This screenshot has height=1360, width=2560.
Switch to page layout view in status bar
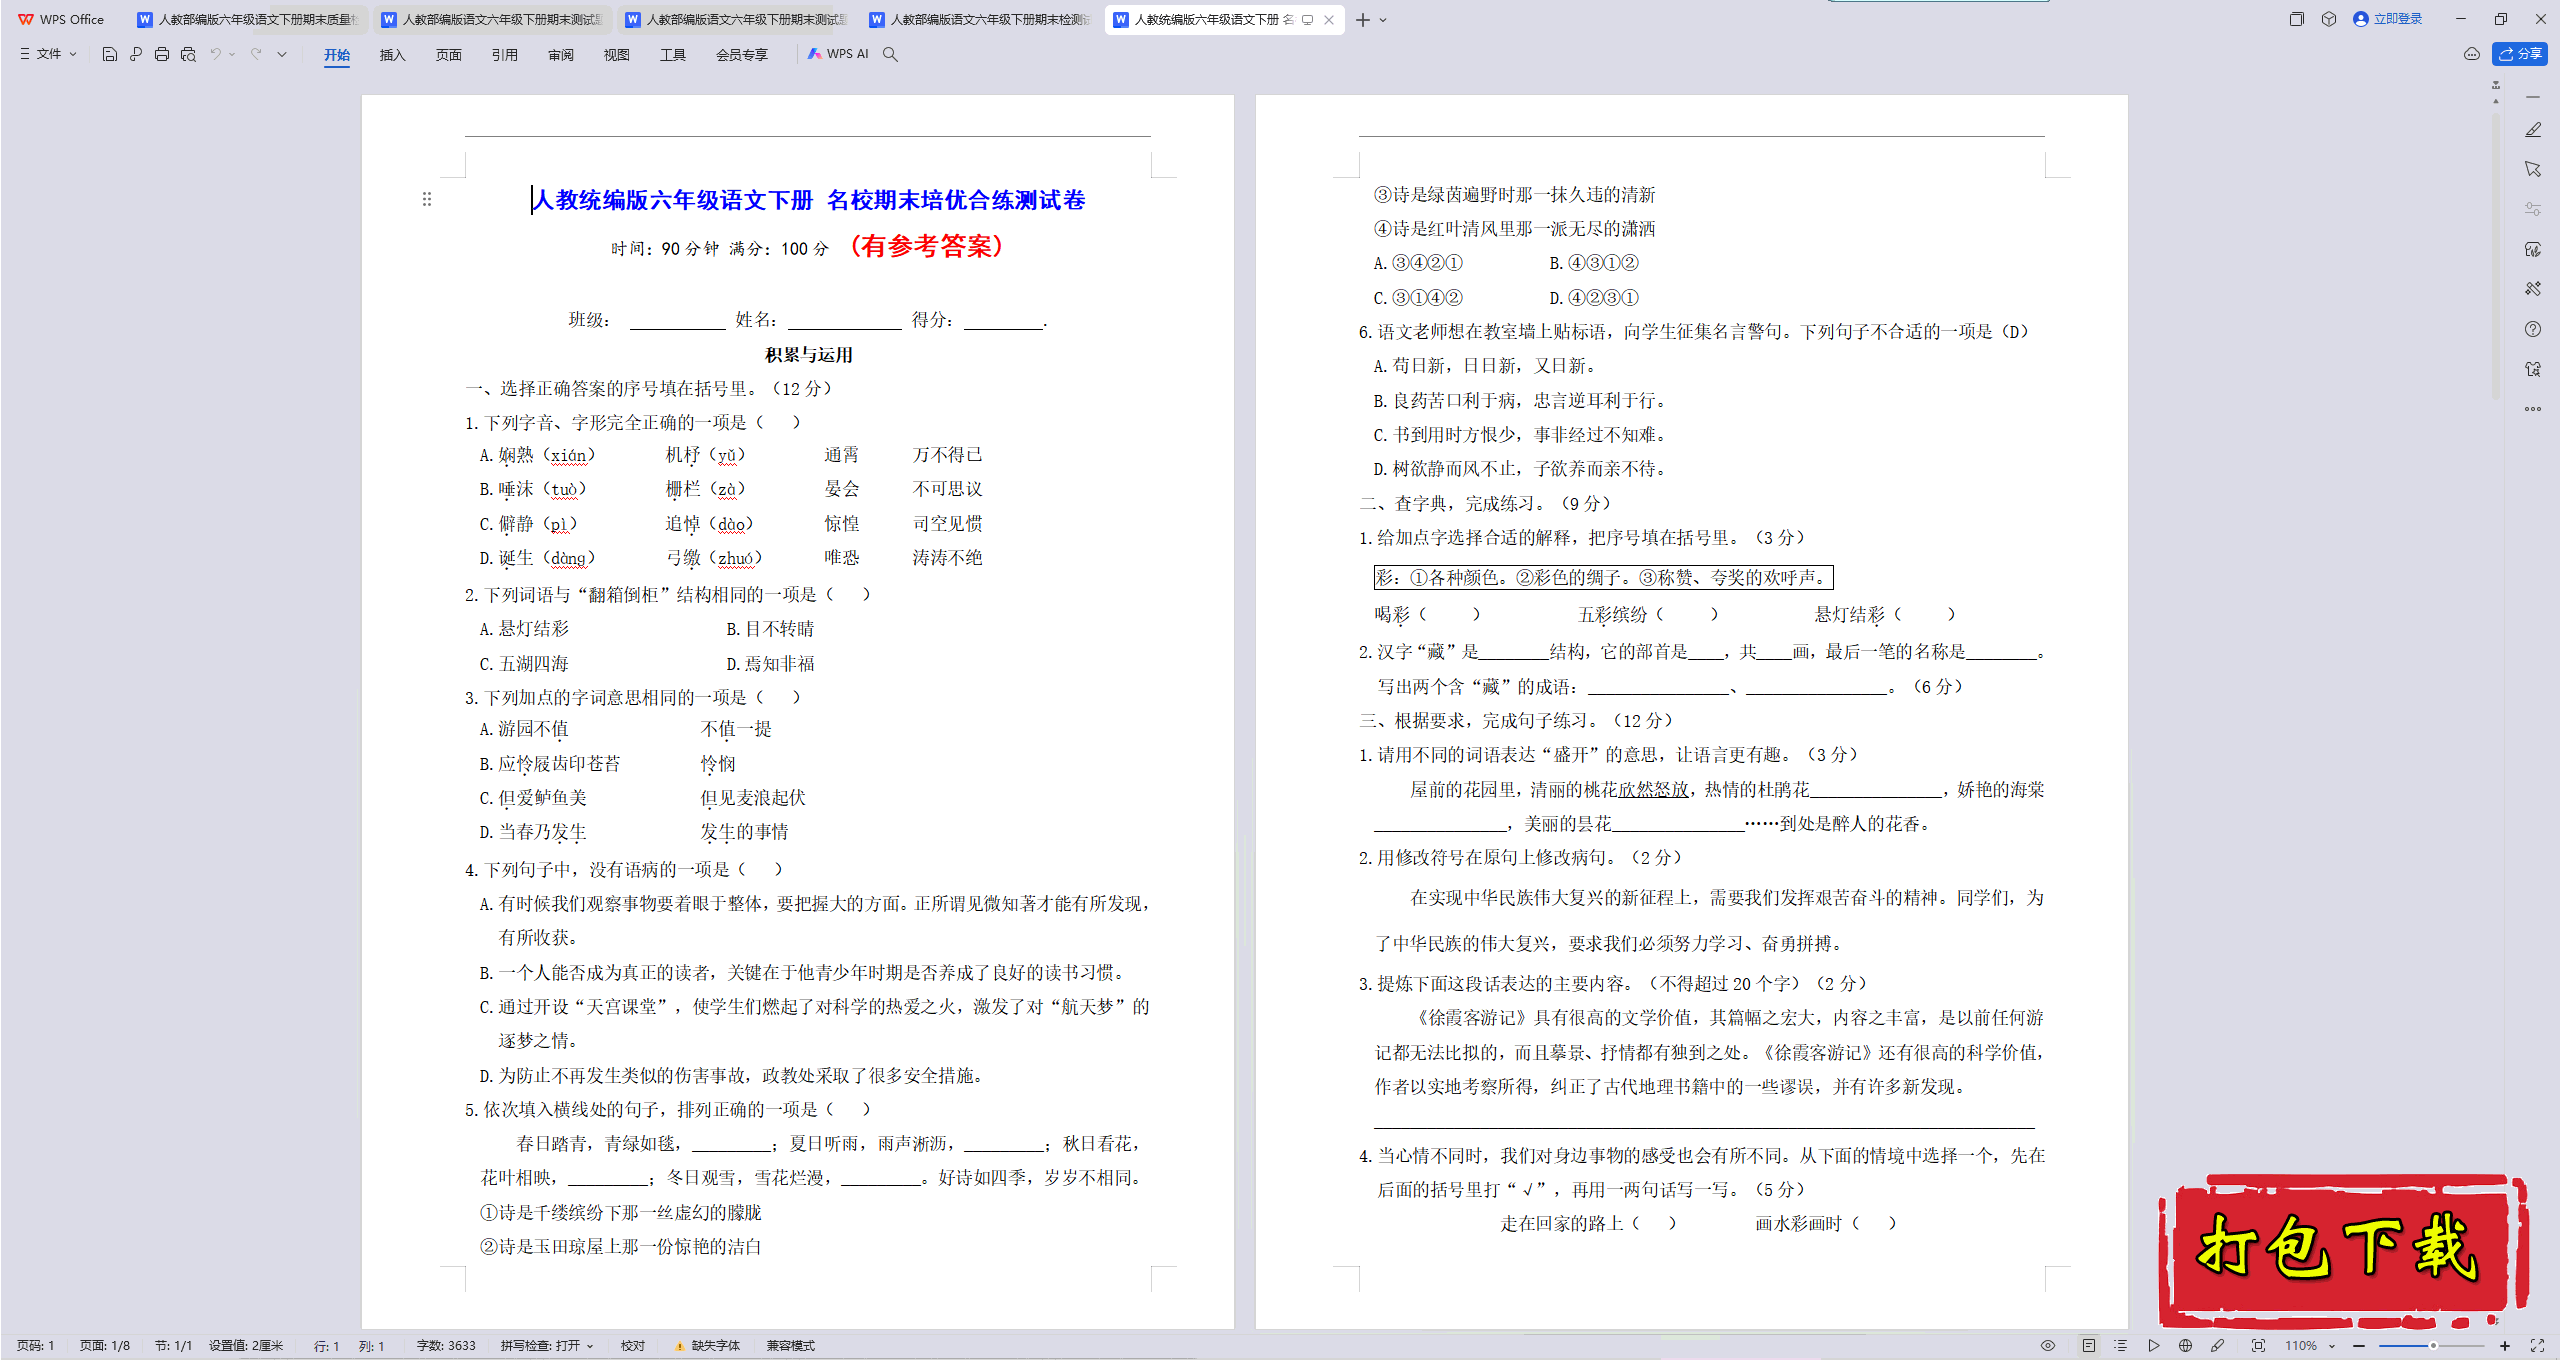2089,1346
